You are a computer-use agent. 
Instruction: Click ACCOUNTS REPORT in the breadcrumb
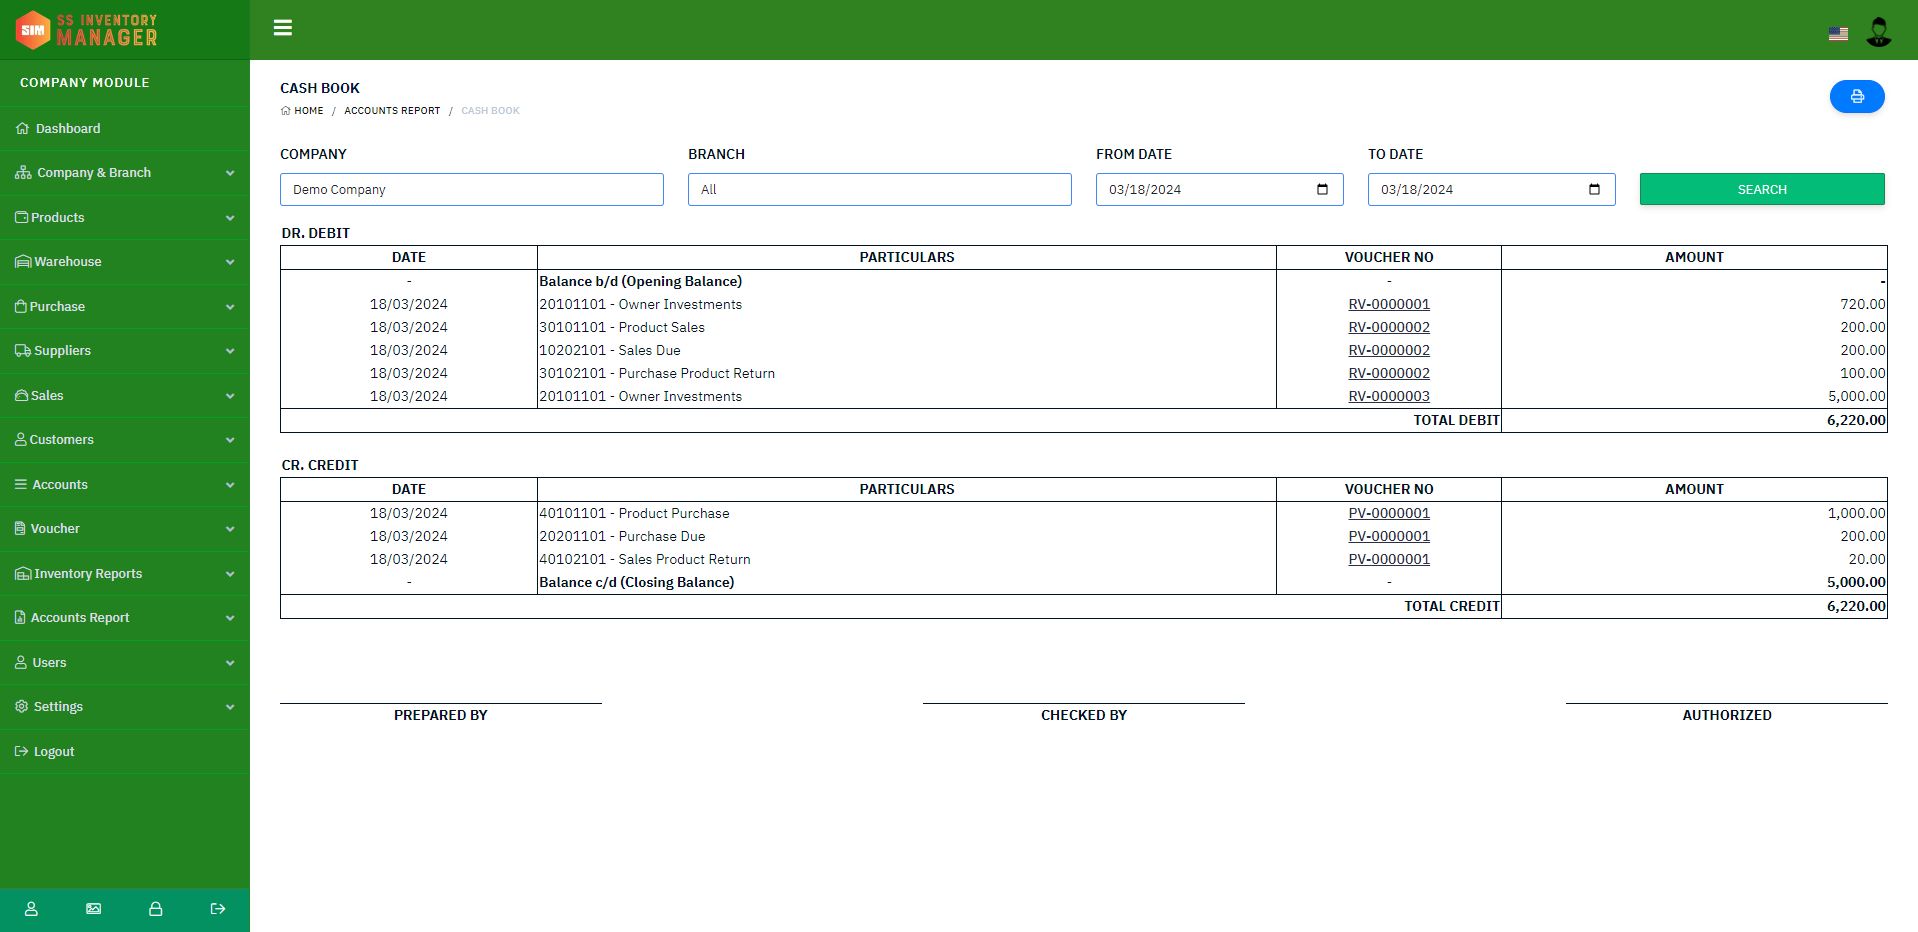392,111
